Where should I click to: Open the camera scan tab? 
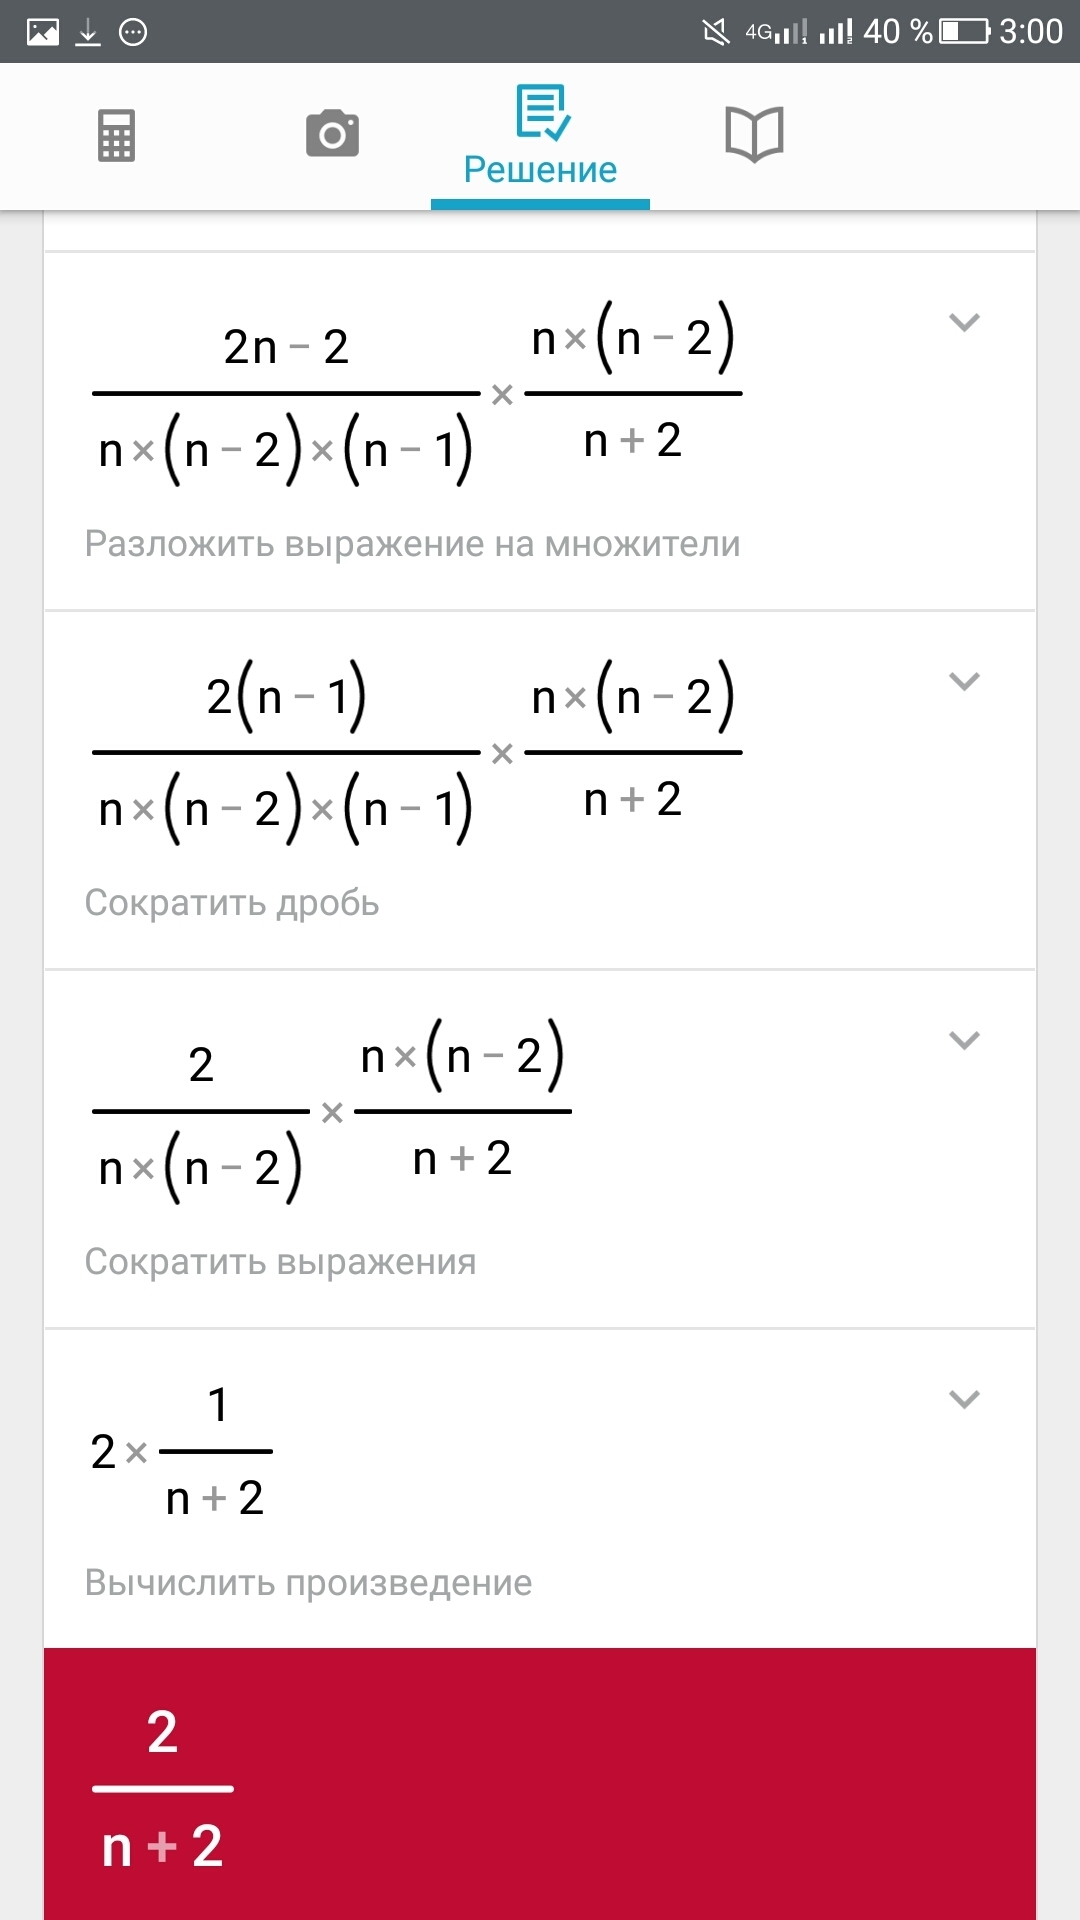[332, 135]
